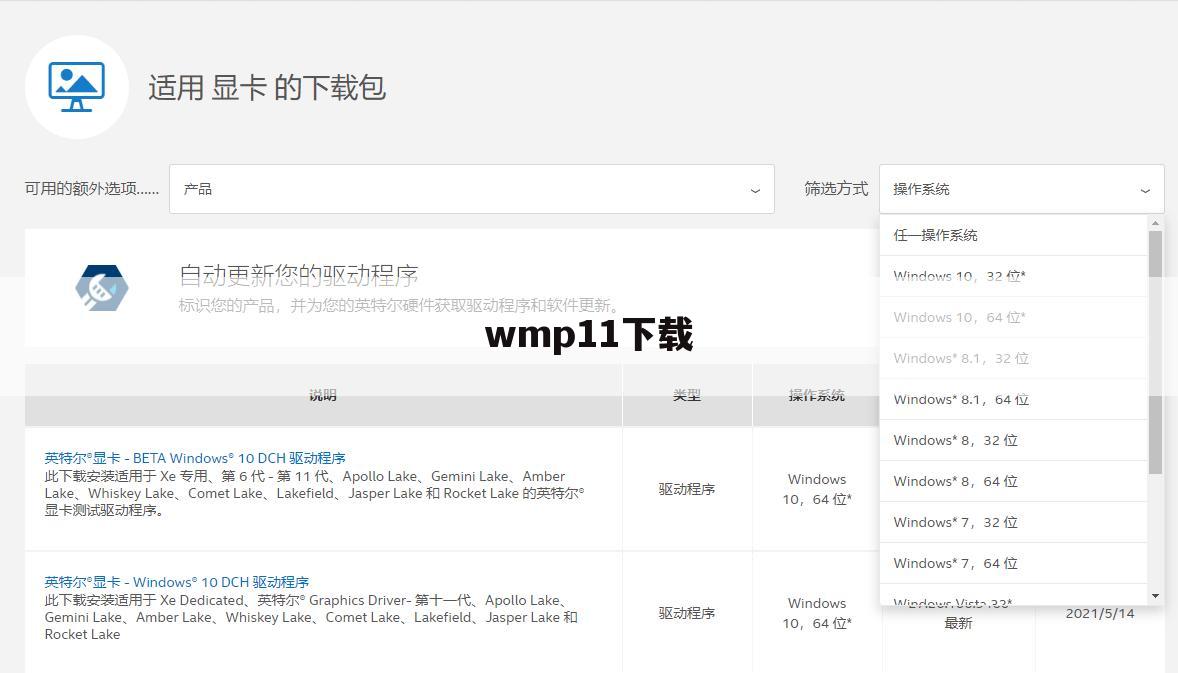This screenshot has height=673, width=1178.
Task: Click 驱动程序 type cell in second driver row
Action: tap(687, 613)
